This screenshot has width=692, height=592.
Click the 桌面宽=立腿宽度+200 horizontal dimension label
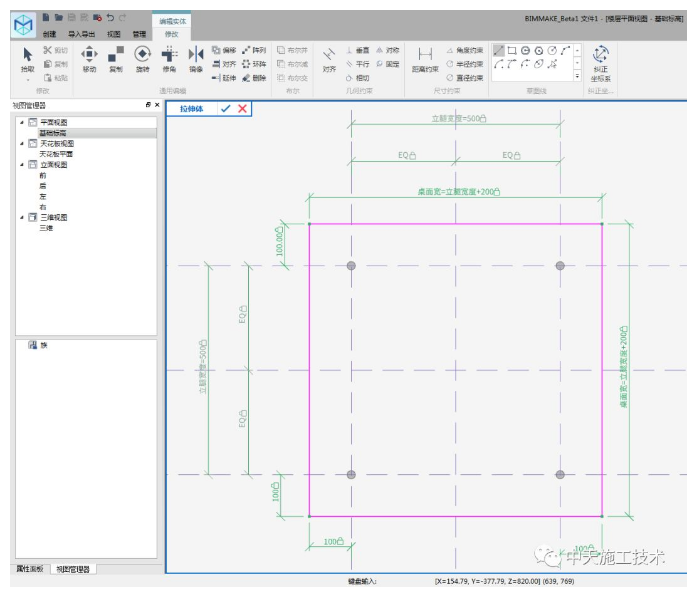(x=459, y=192)
